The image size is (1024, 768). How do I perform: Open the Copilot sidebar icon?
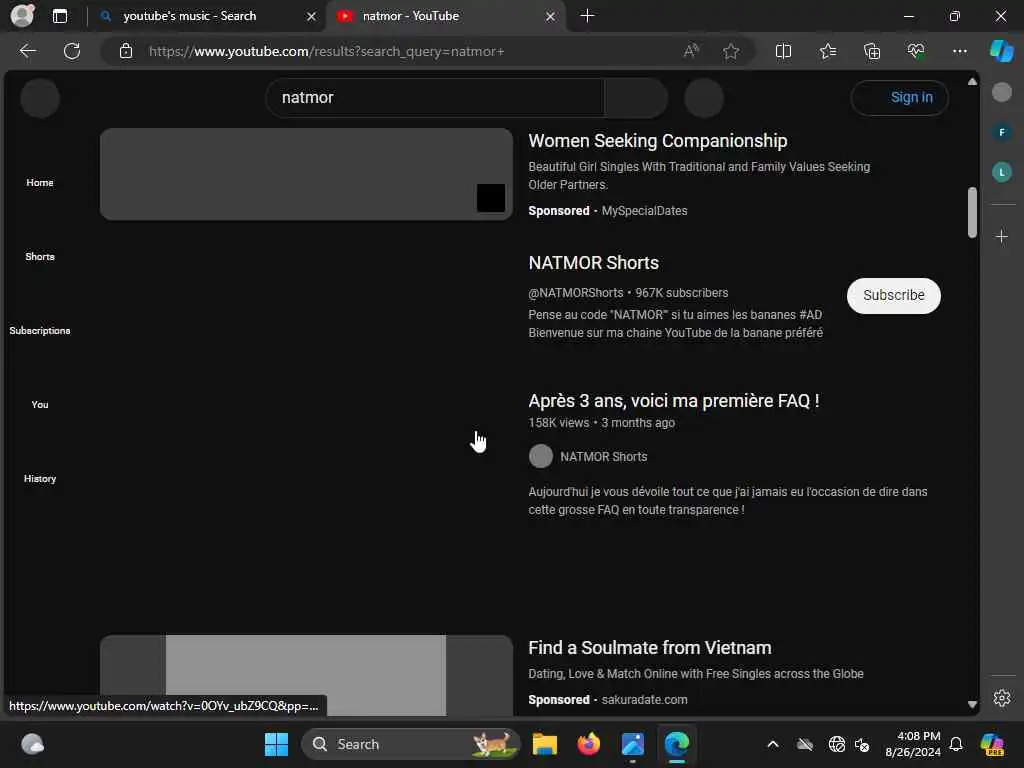tap(1001, 51)
